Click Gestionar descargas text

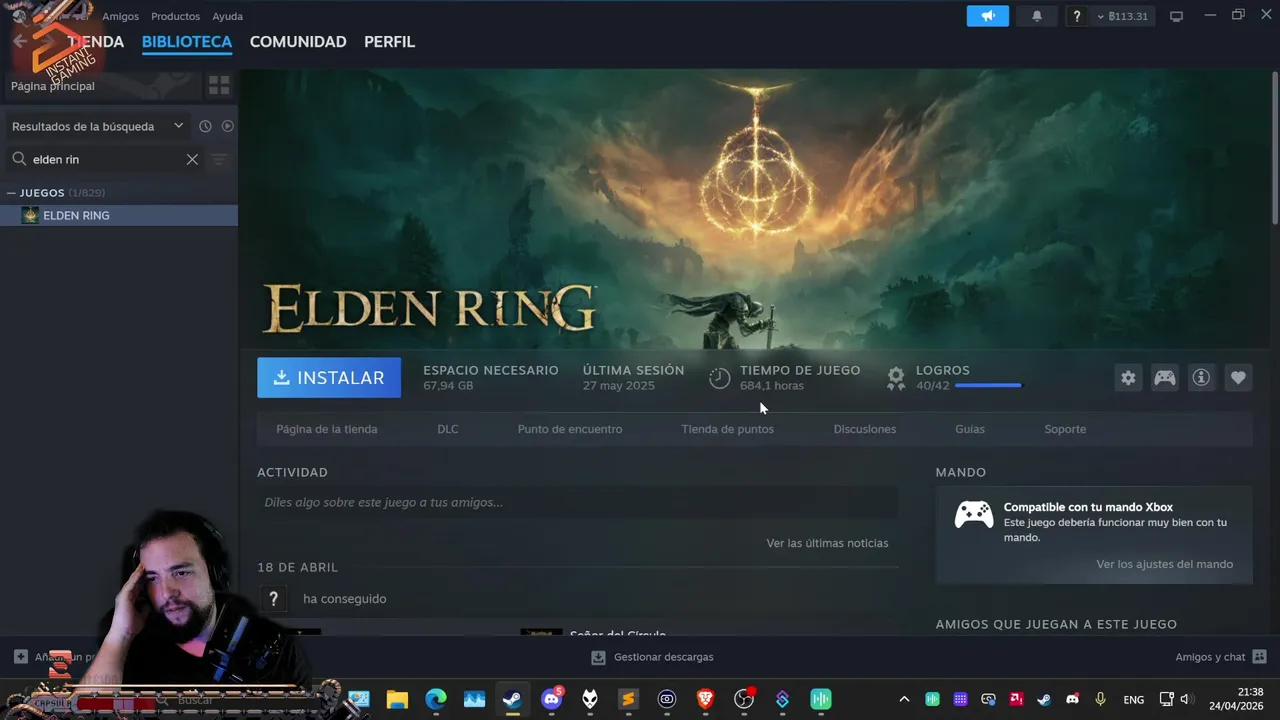point(664,657)
